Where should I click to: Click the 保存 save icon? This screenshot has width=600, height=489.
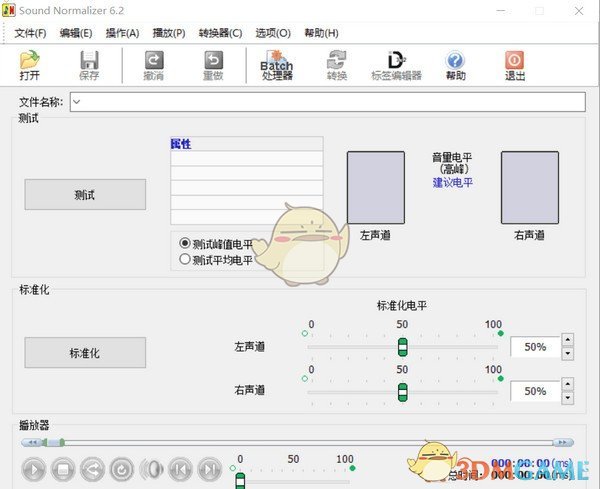pyautogui.click(x=89, y=65)
